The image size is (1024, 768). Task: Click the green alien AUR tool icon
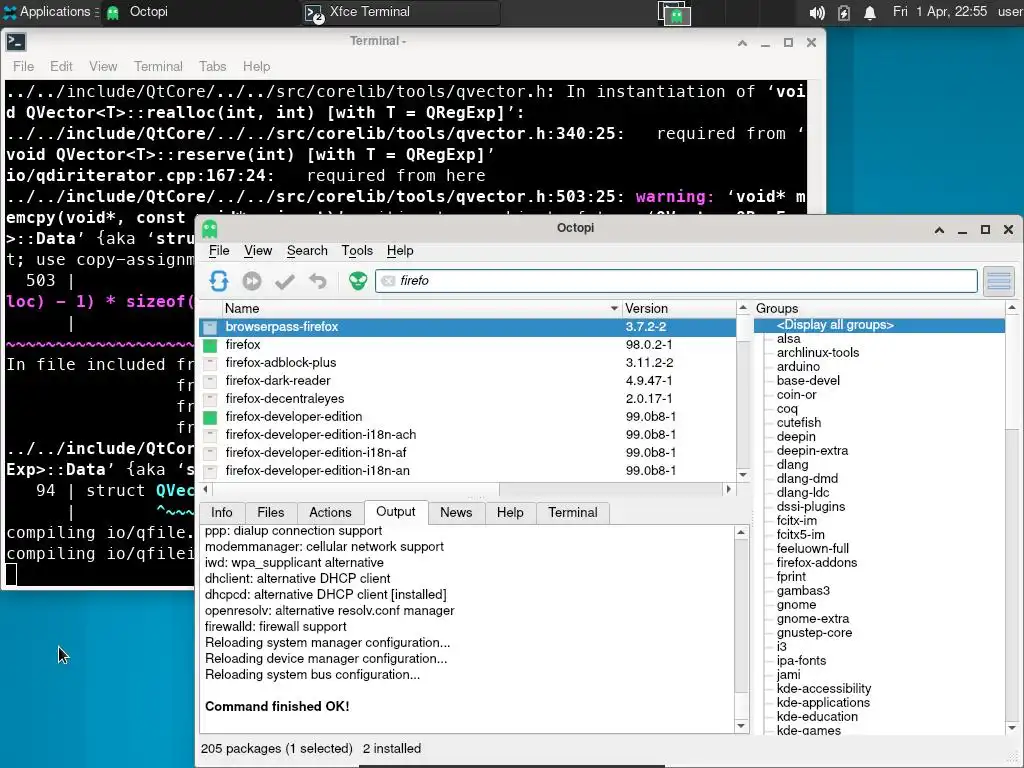(x=358, y=281)
